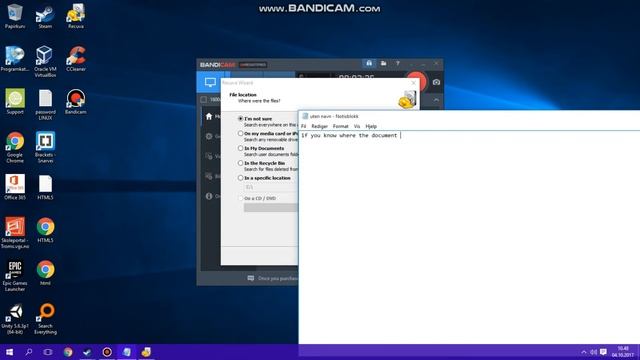Collapse the Bandicam panel with chevron arrow
The height and width of the screenshot is (360, 640).
(436, 100)
